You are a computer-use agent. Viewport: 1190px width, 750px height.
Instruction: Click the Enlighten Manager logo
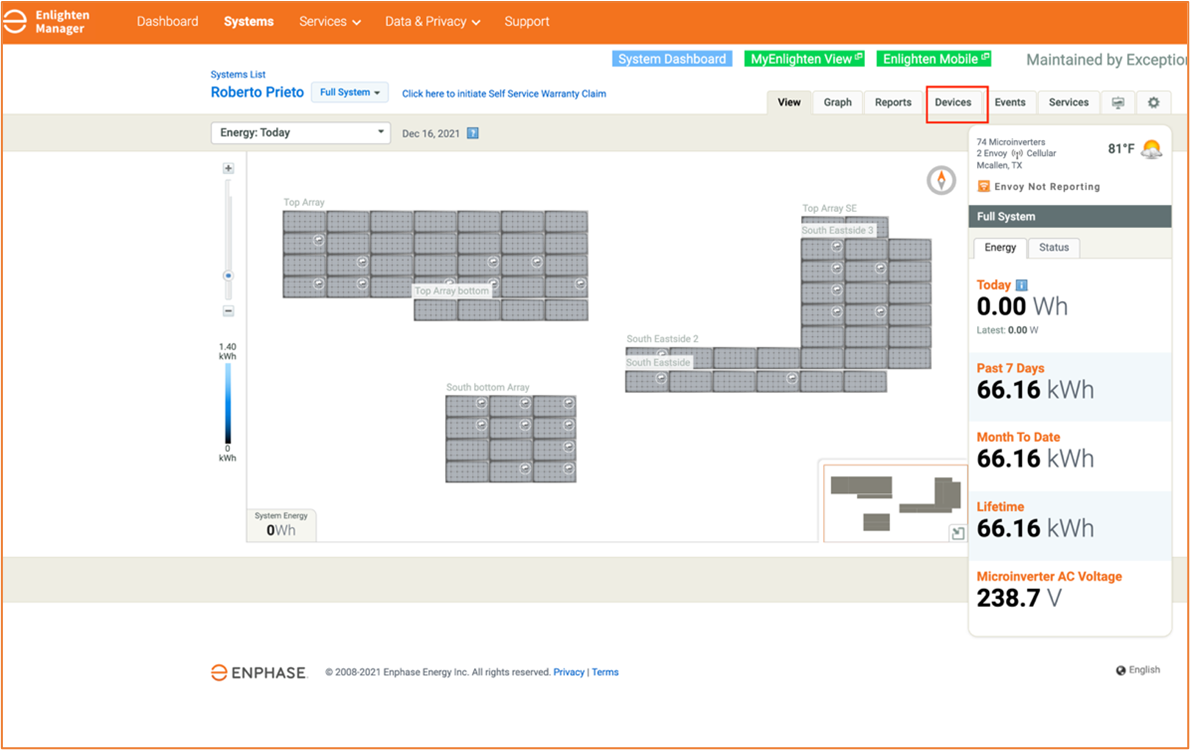coord(48,22)
